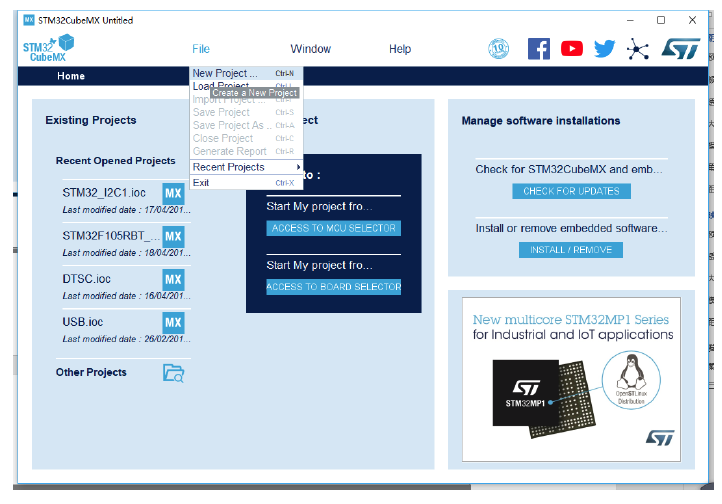Open the recent project STM32F105RBT_...
Viewport: 722px width, 504px height.
pyautogui.click(x=111, y=236)
